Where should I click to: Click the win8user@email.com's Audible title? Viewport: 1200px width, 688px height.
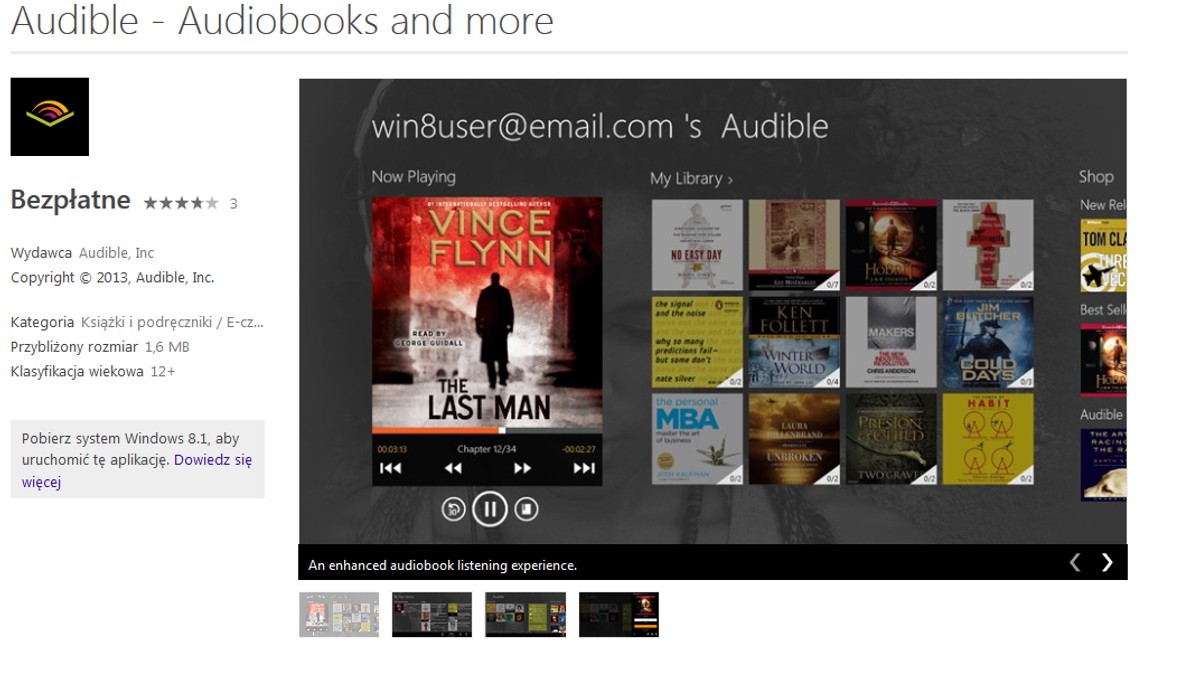[x=600, y=127]
